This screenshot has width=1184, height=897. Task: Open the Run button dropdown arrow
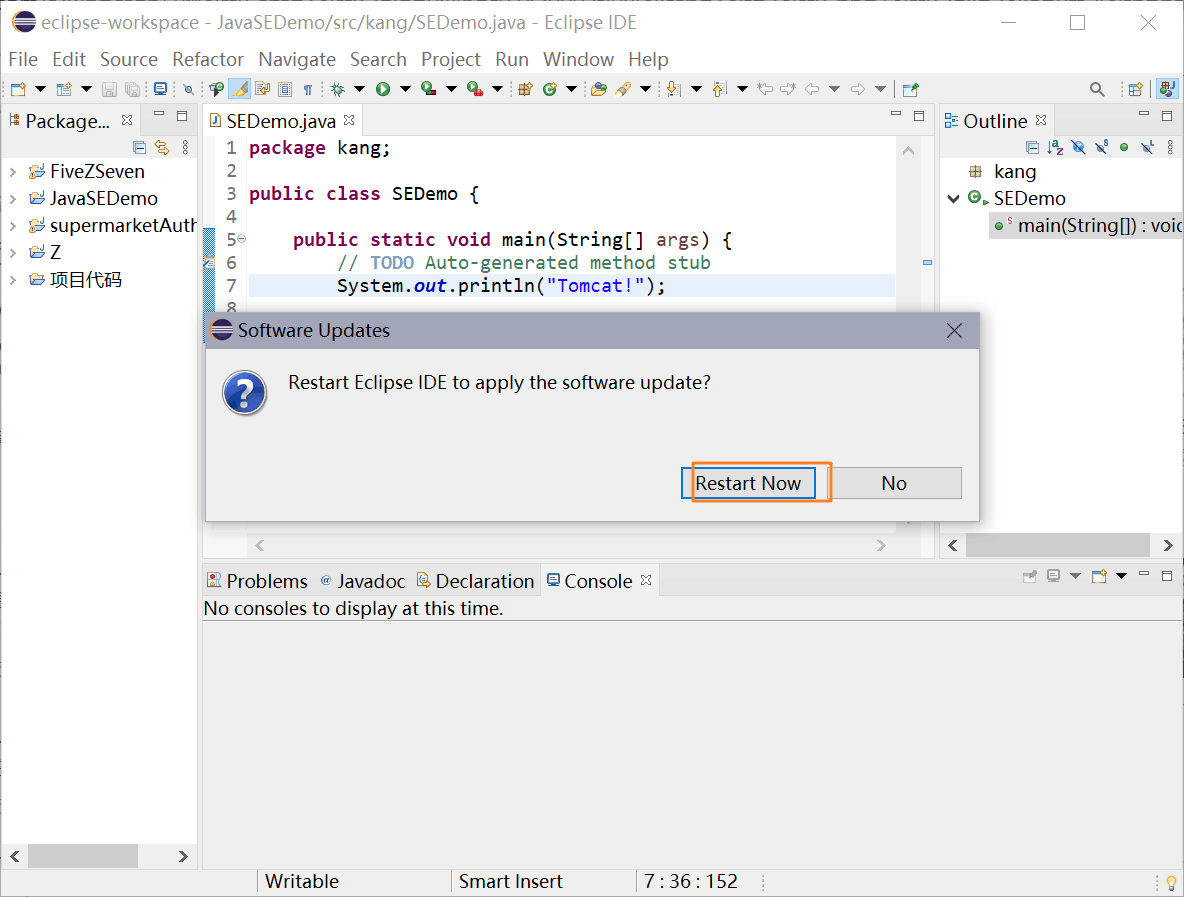(405, 88)
